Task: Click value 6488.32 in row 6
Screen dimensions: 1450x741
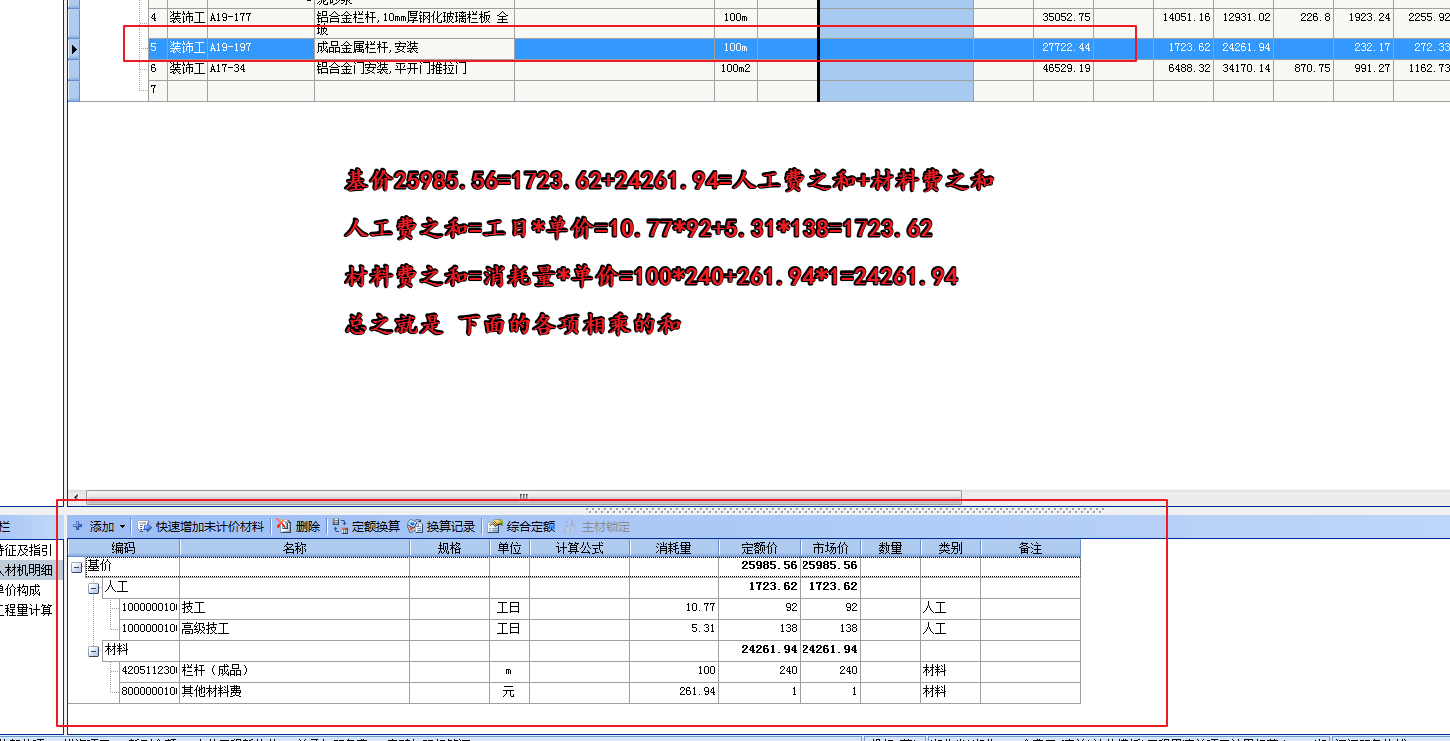Action: pos(1189,69)
